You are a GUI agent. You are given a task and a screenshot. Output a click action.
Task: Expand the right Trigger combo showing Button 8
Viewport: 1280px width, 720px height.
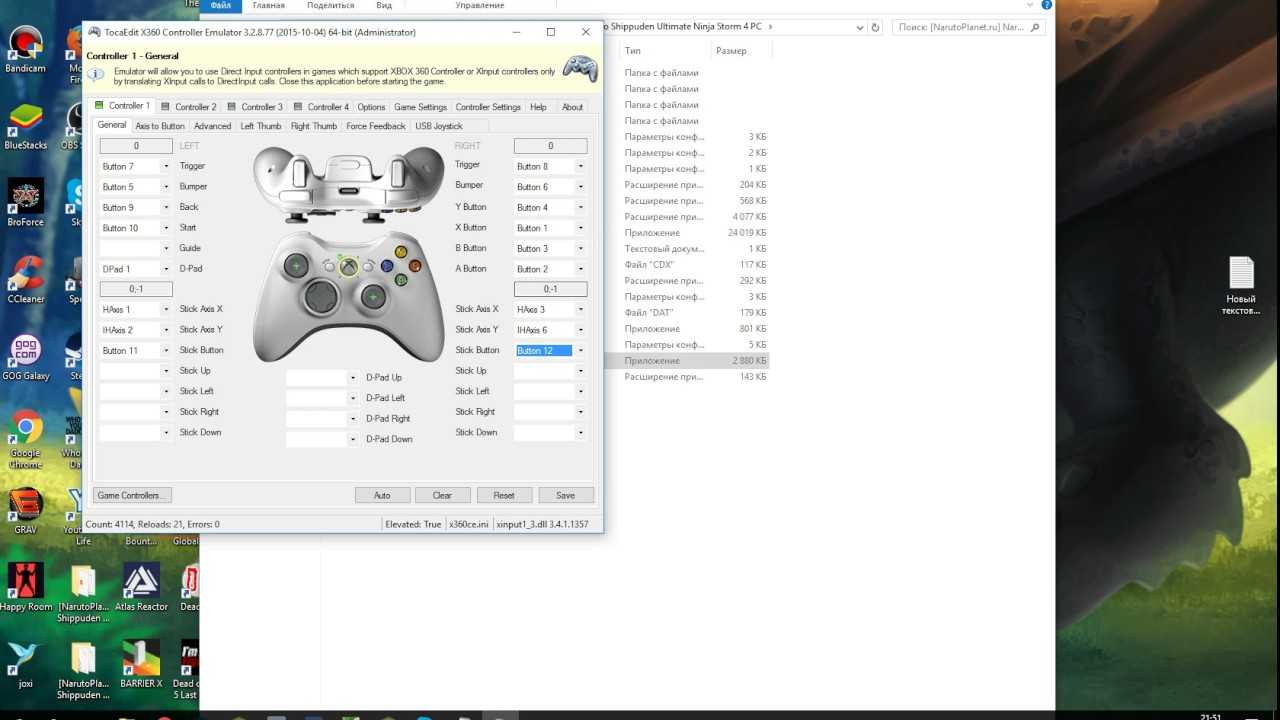[581, 166]
